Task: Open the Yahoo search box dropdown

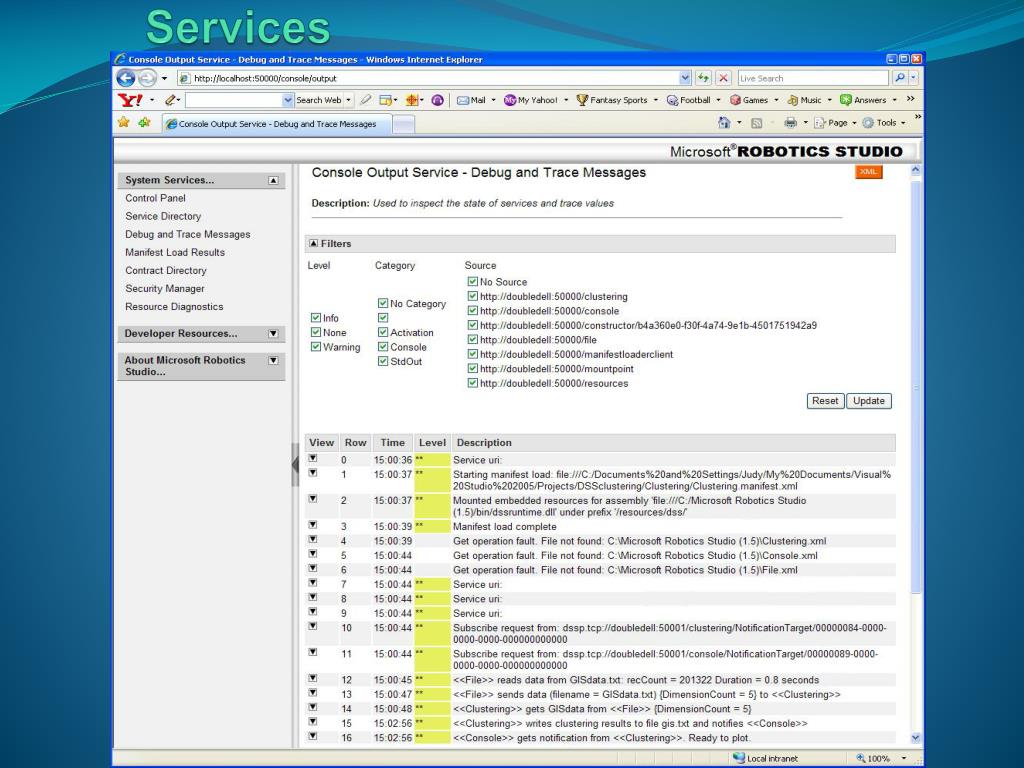Action: pyautogui.click(x=287, y=100)
